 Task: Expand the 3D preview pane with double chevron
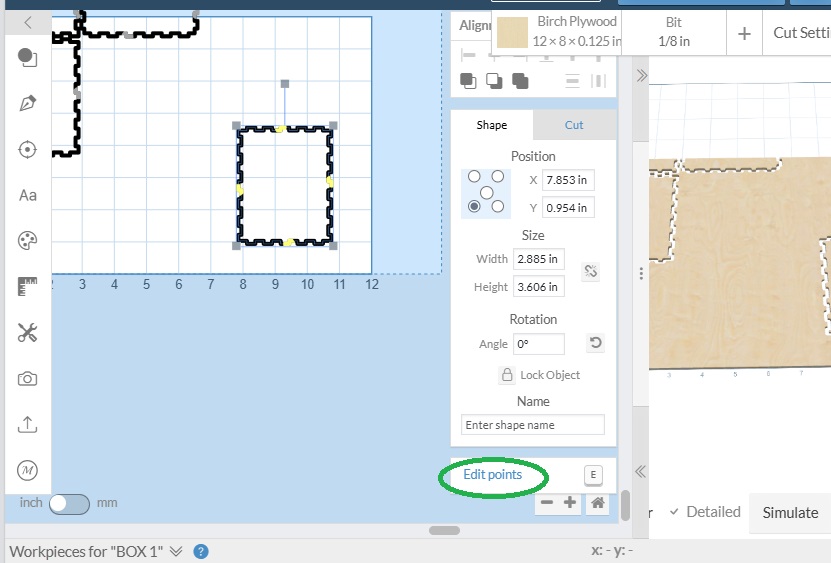pos(641,75)
